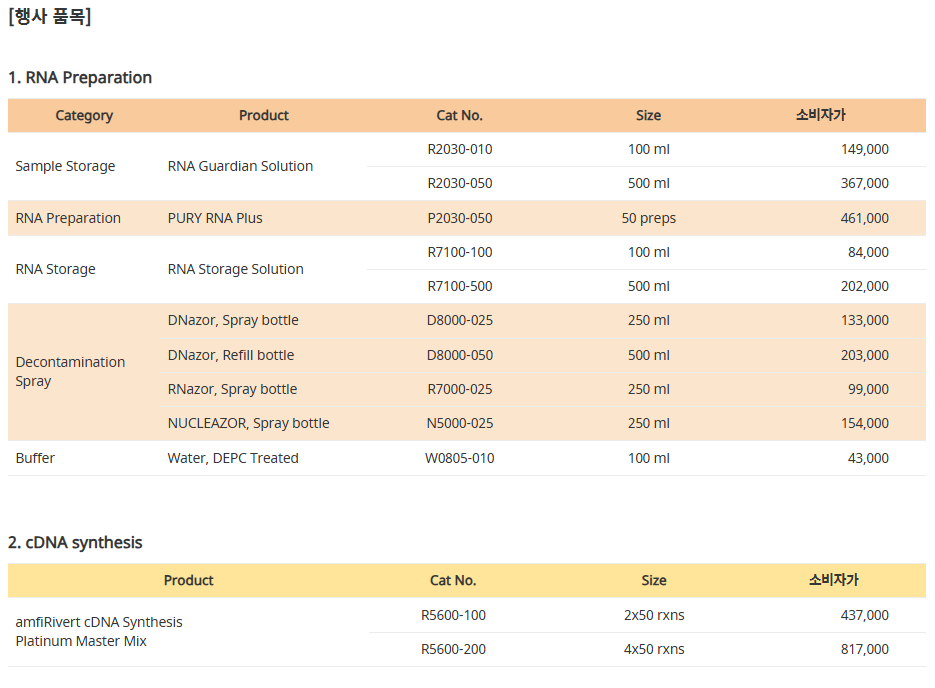Select the '50 preps' size cell
The width and height of the screenshot is (935, 688).
[649, 218]
